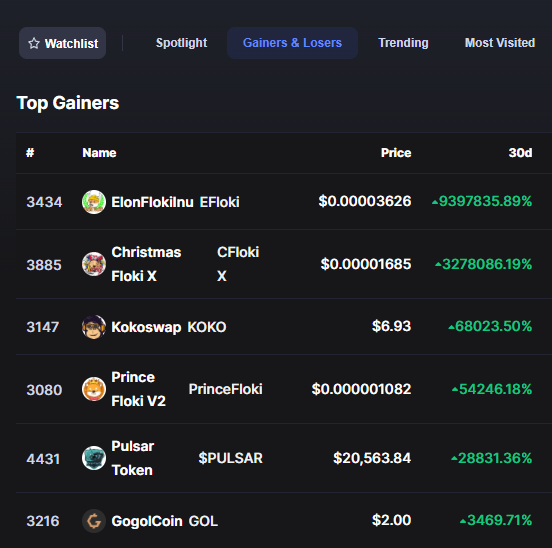Click the price $0.00003626
552x548 pixels.
coord(365,201)
